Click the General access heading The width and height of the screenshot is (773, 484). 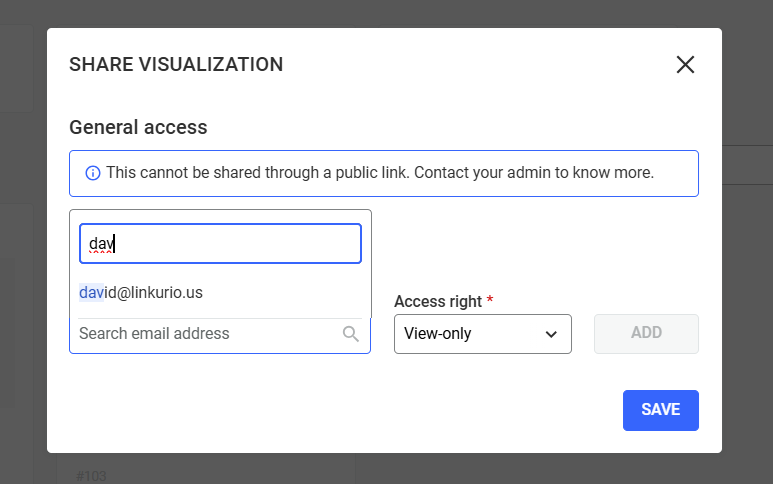138,127
